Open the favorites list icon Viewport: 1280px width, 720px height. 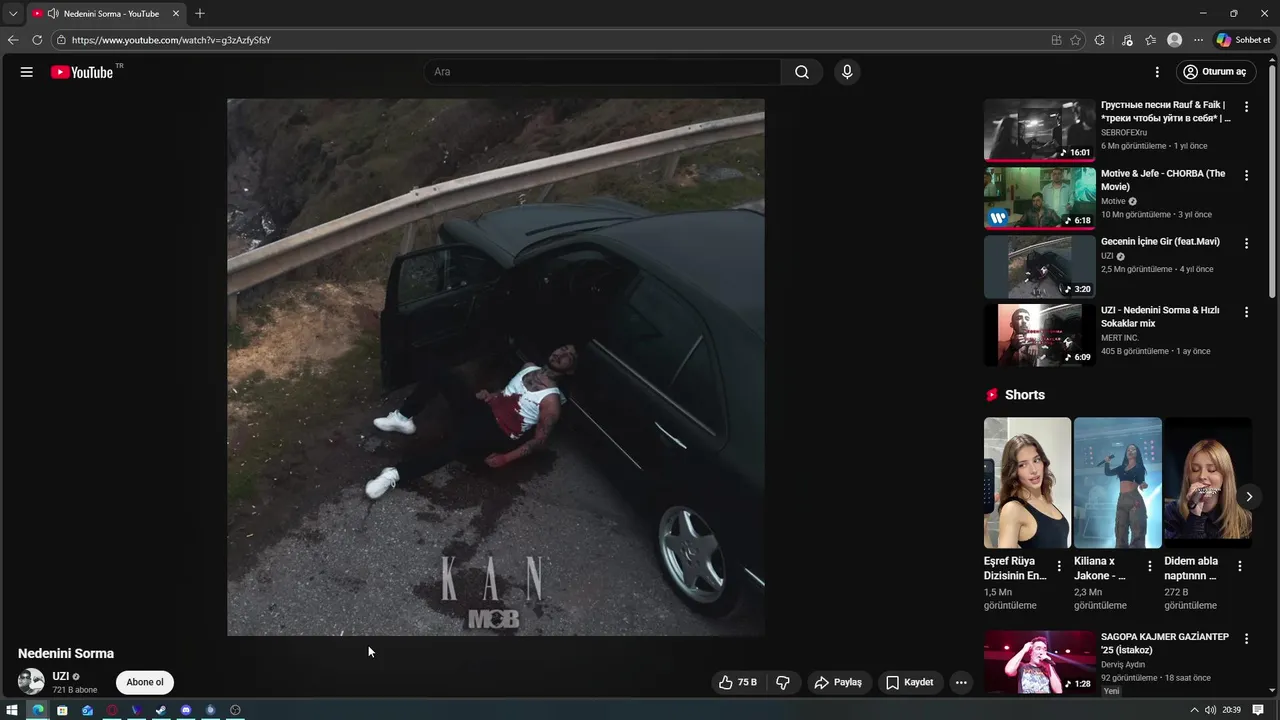tap(1151, 40)
